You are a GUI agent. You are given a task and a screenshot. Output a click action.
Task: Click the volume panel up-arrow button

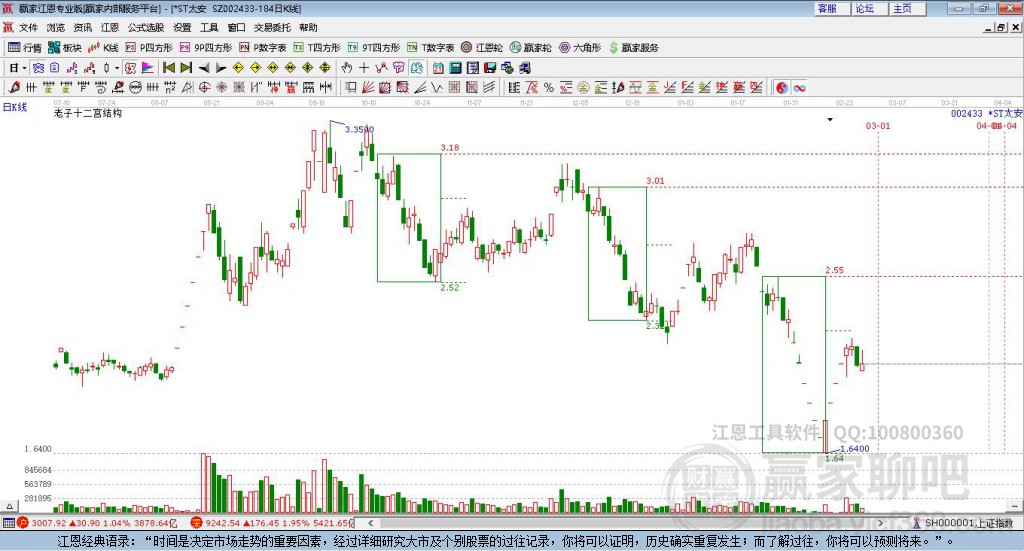(x=9, y=506)
